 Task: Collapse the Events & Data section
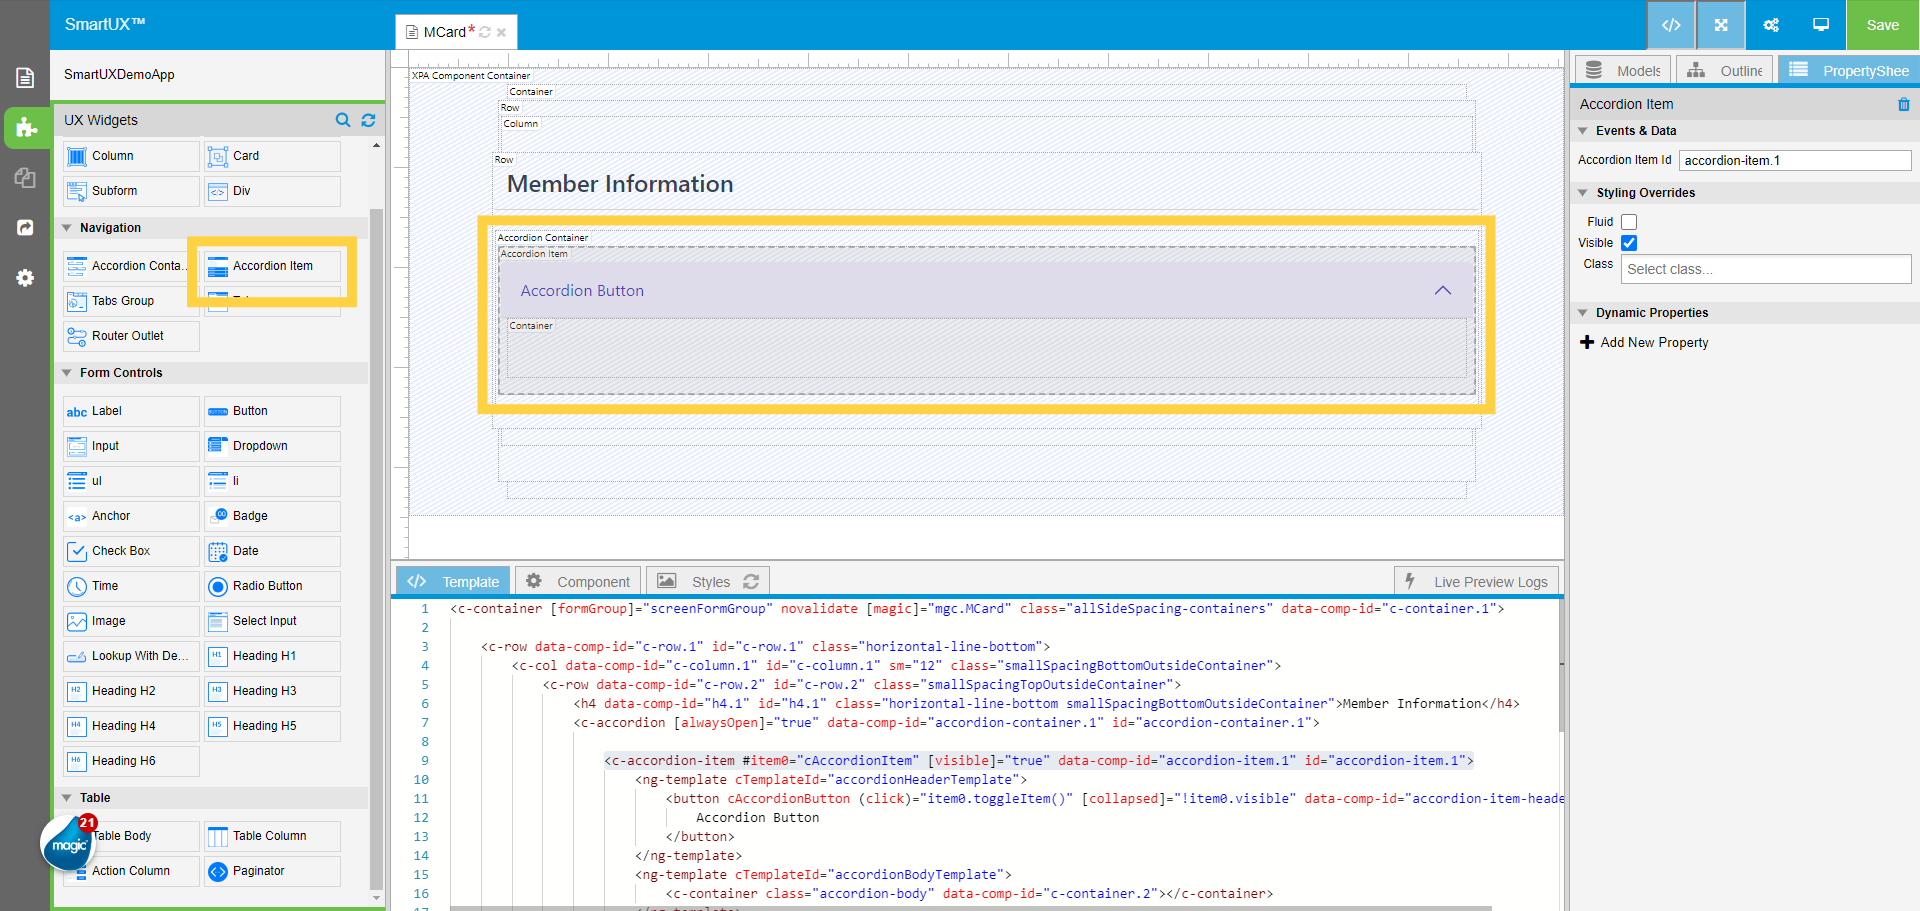point(1583,130)
